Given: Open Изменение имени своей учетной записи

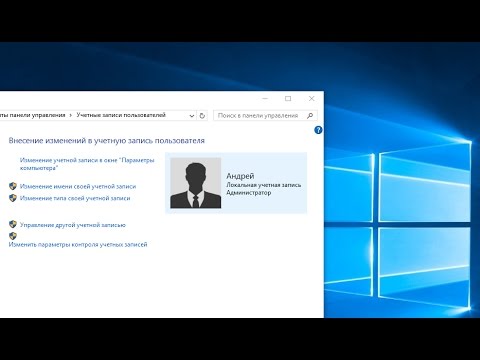Looking at the screenshot, I should pos(78,186).
